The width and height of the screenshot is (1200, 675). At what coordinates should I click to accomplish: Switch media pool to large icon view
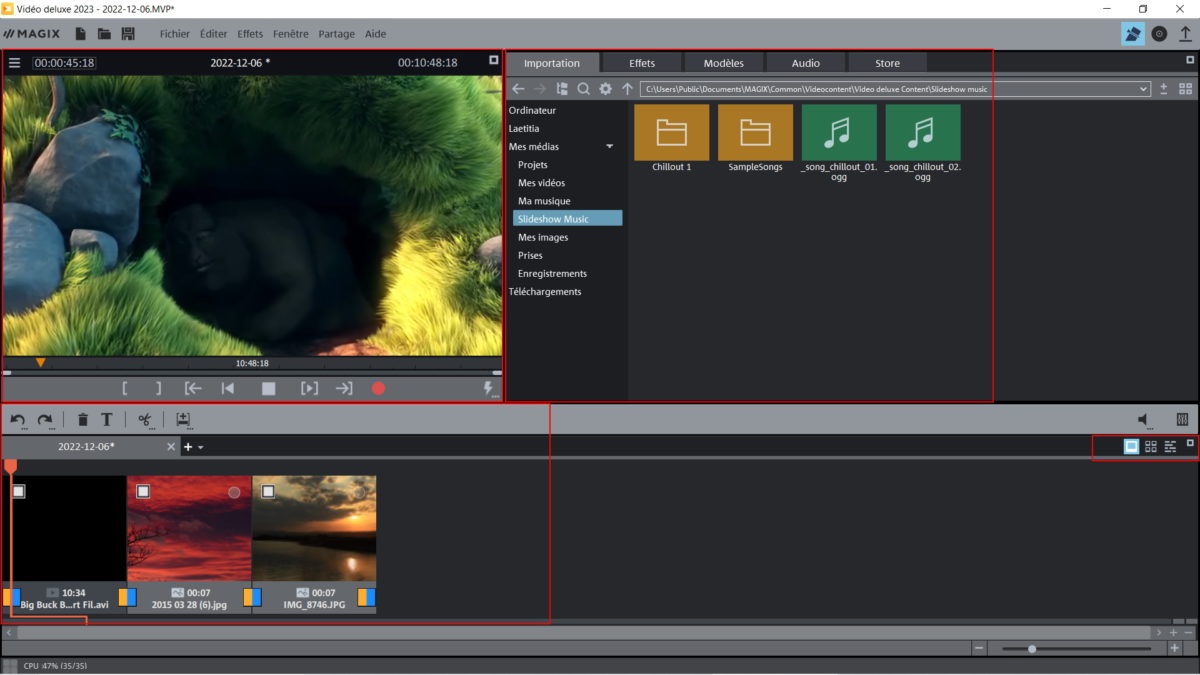(1186, 89)
